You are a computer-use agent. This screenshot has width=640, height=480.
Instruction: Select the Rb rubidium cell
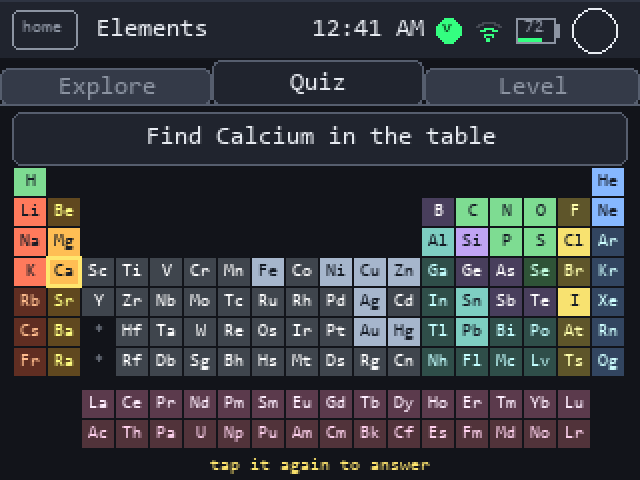click(30, 302)
